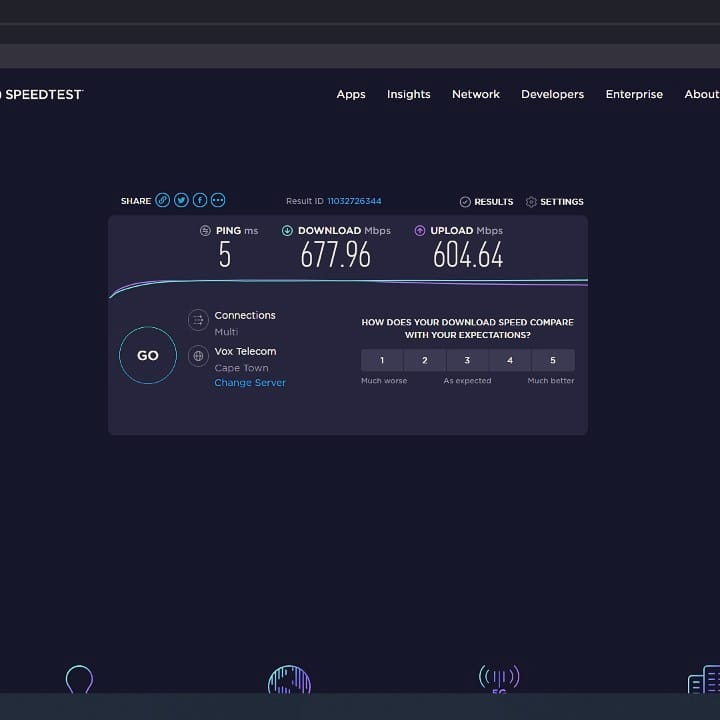
Task: Share result on Facebook
Action: (x=200, y=200)
